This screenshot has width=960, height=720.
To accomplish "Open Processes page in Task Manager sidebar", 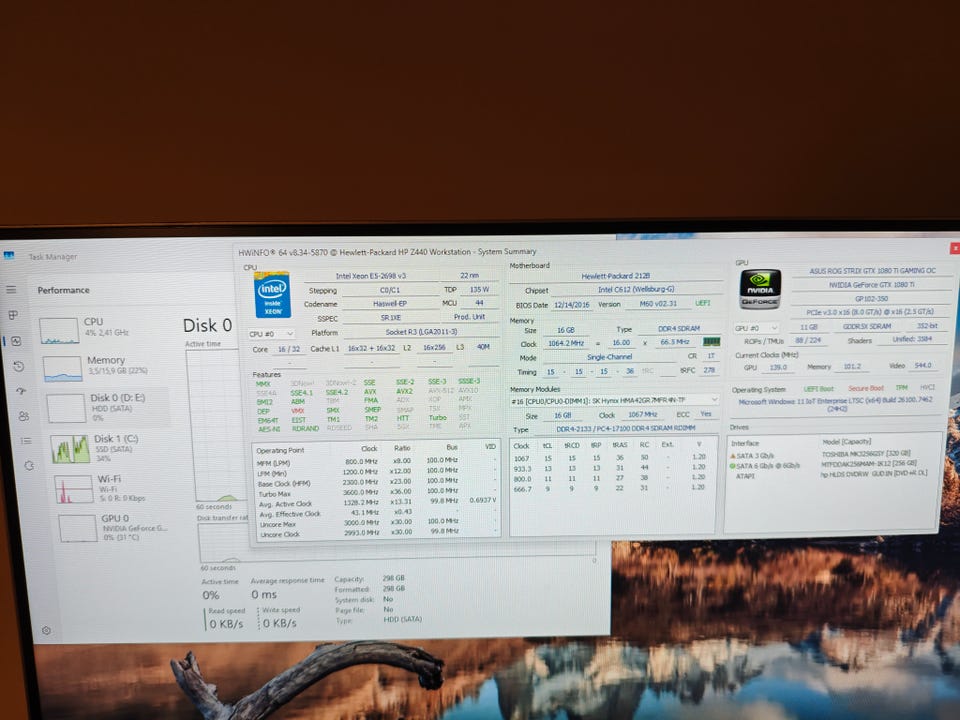I will 13,315.
